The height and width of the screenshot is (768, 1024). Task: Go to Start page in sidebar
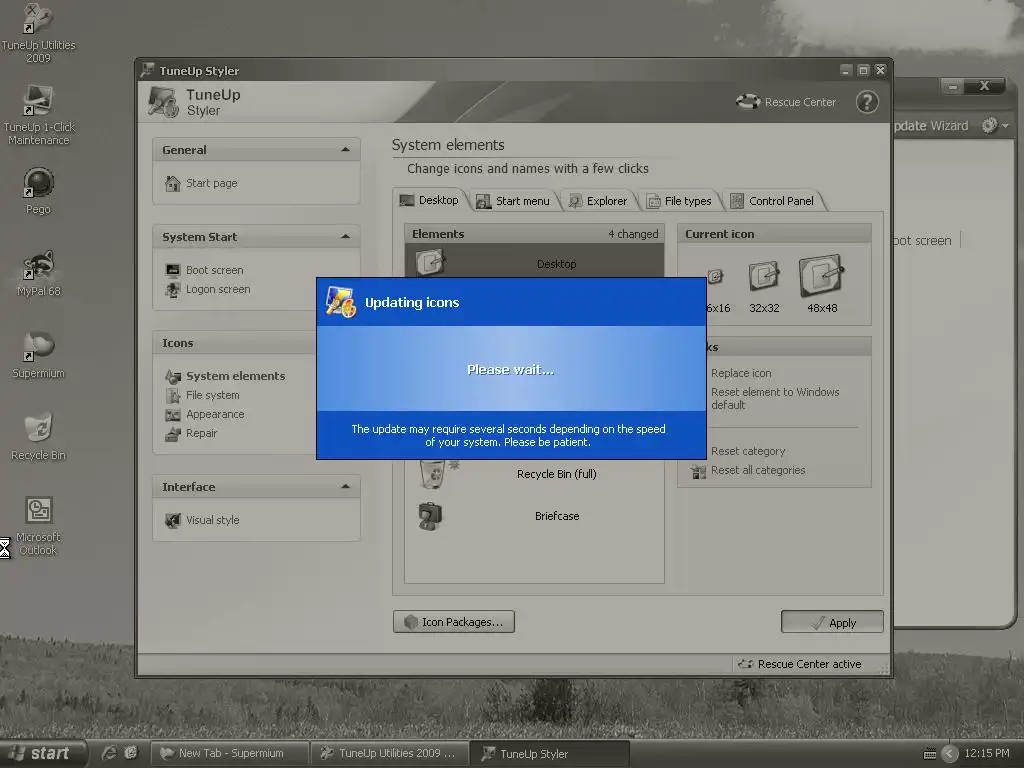[201, 184]
